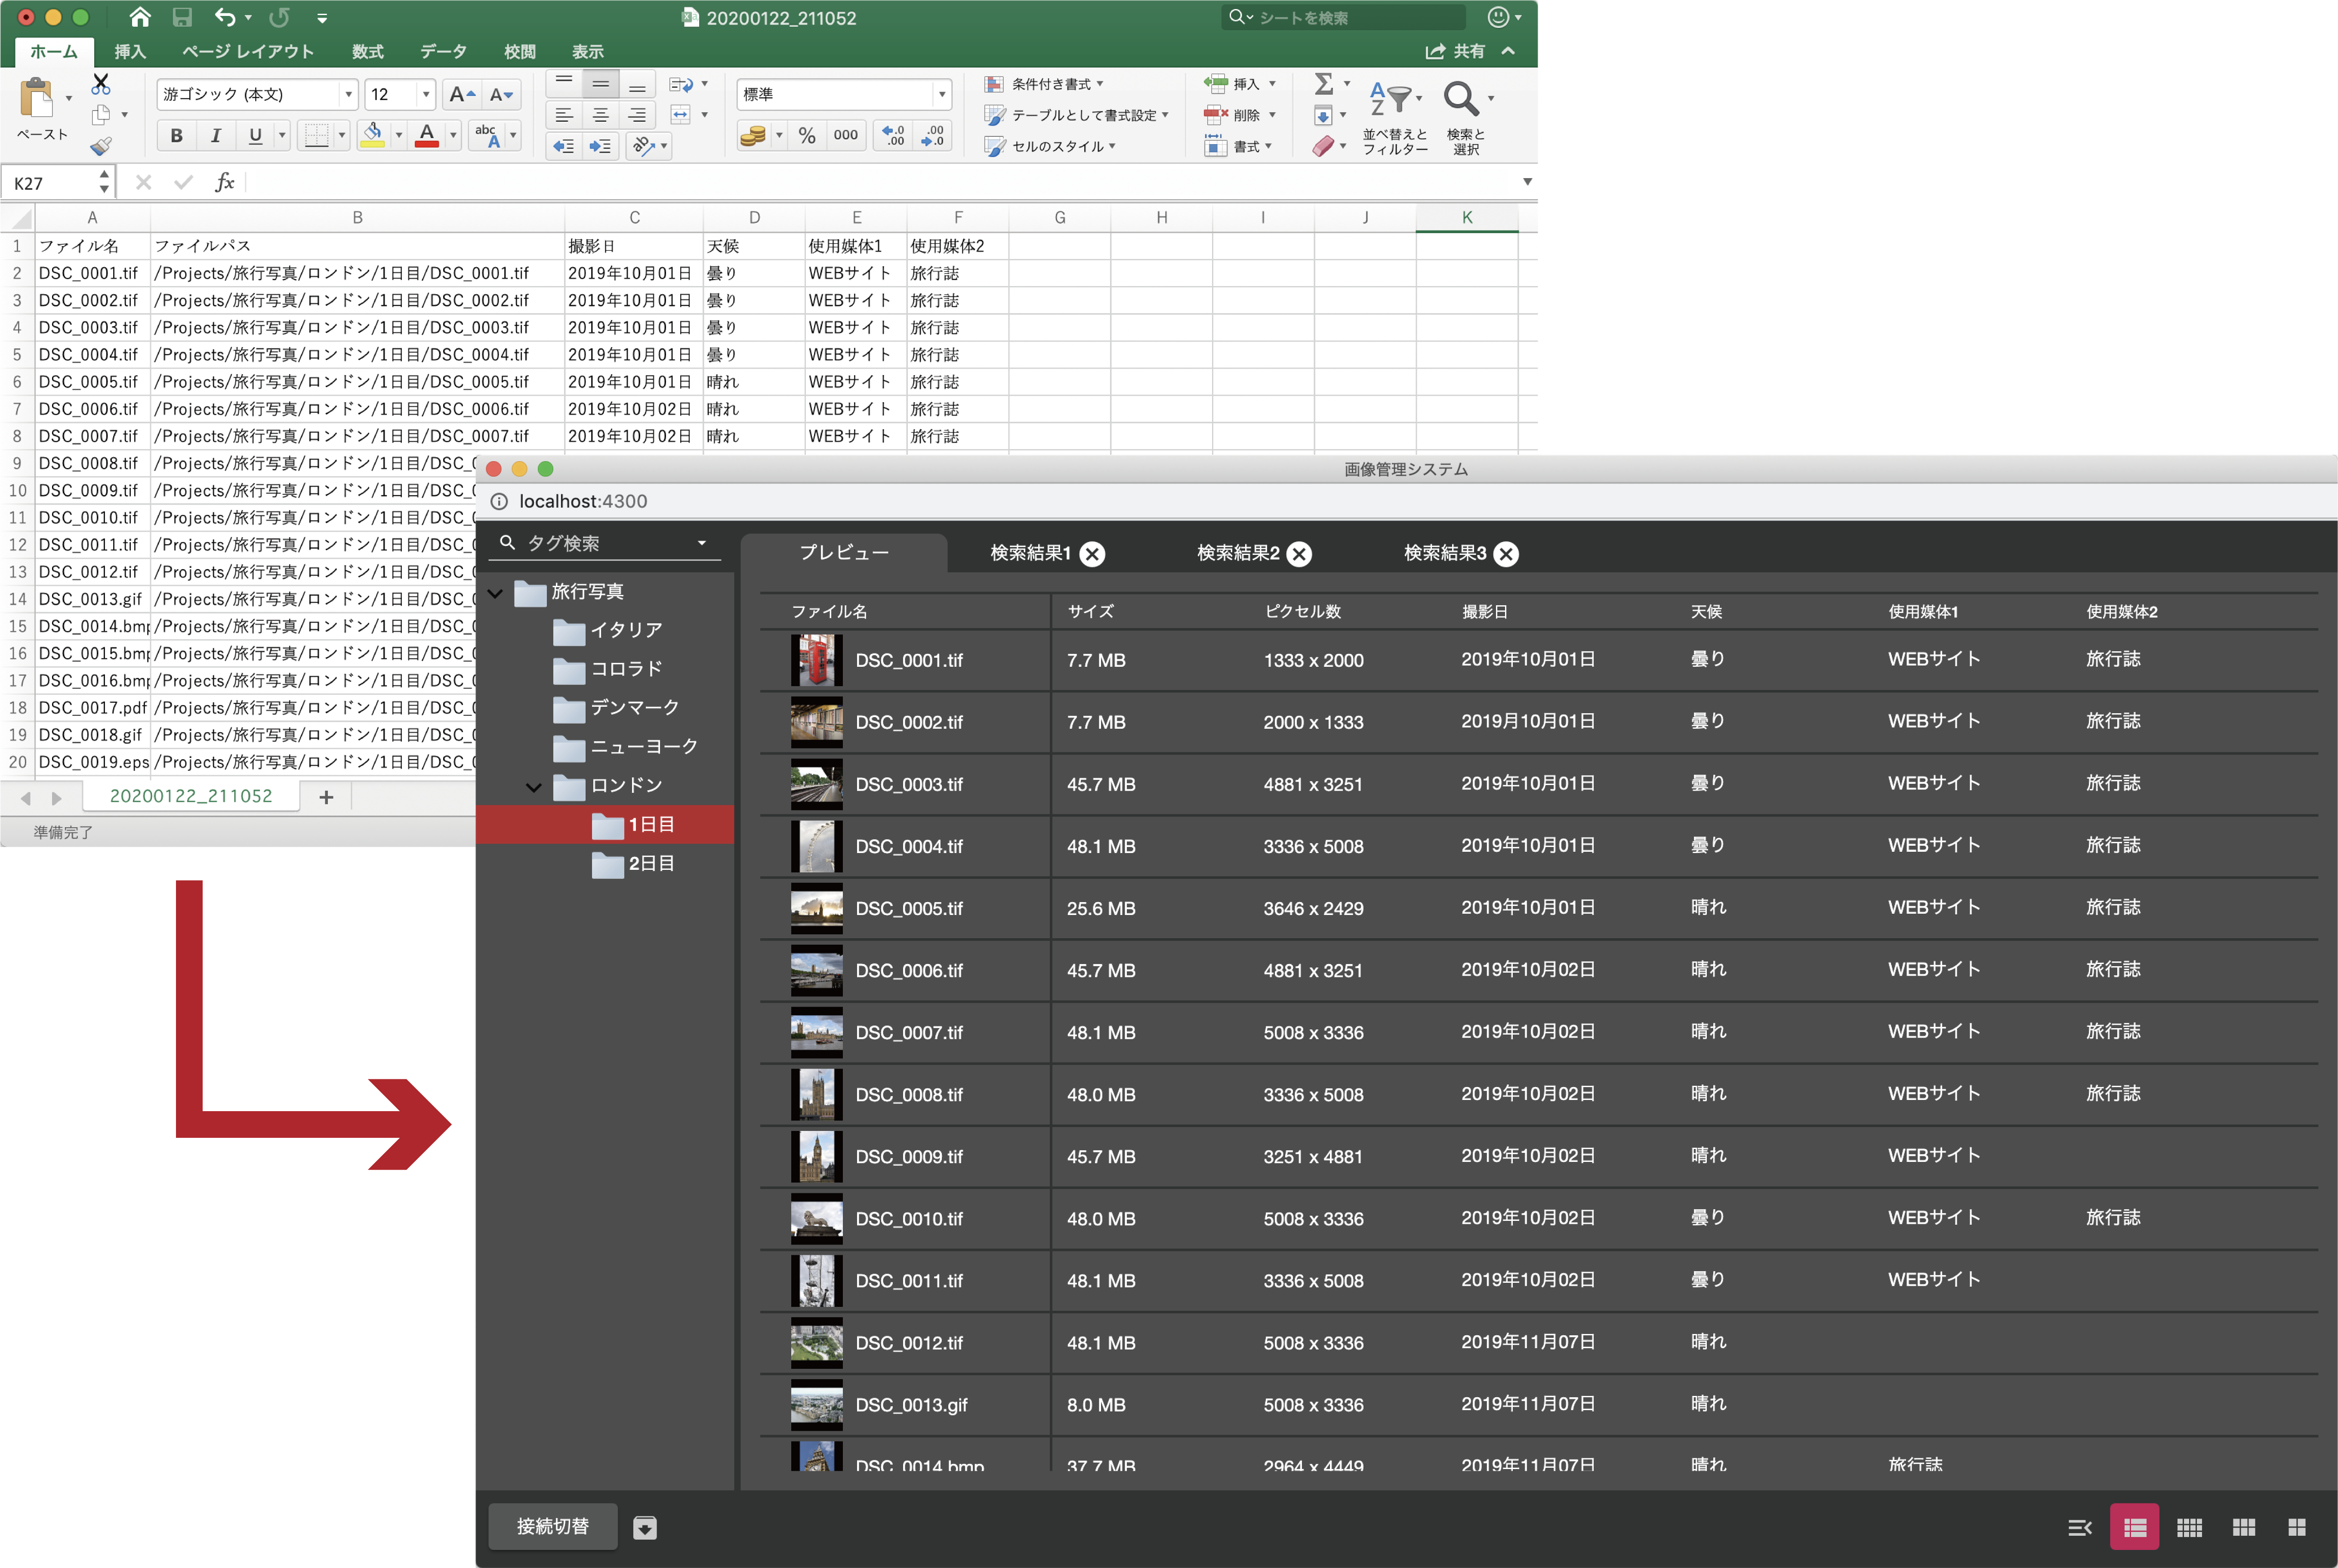Click the archive box icon beside 接続切替
The width and height of the screenshot is (2338, 1568).
tap(645, 1528)
